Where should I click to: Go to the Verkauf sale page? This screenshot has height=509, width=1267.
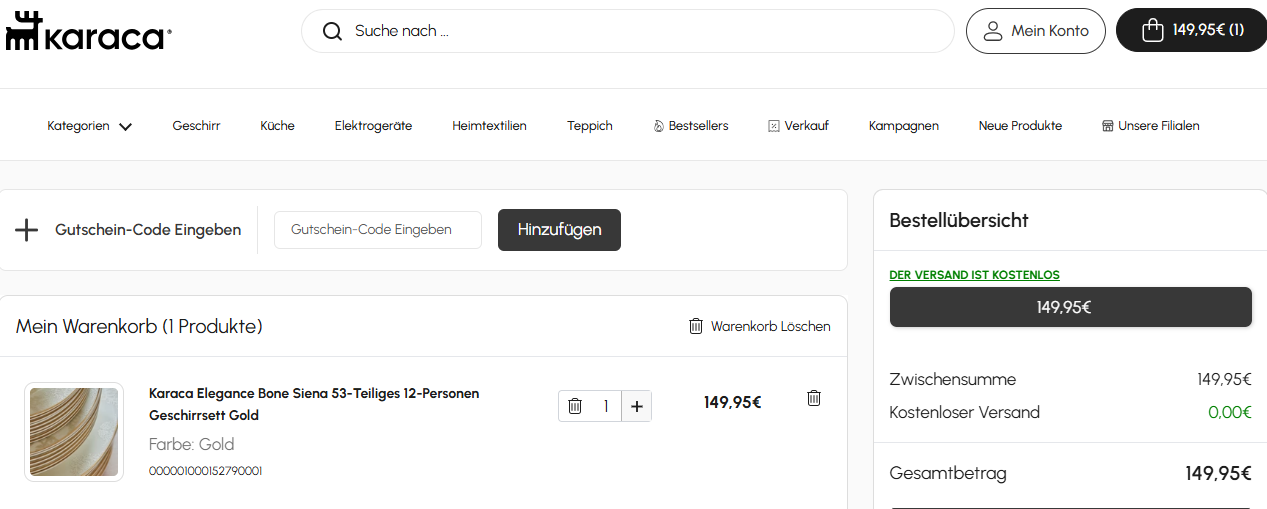click(798, 126)
